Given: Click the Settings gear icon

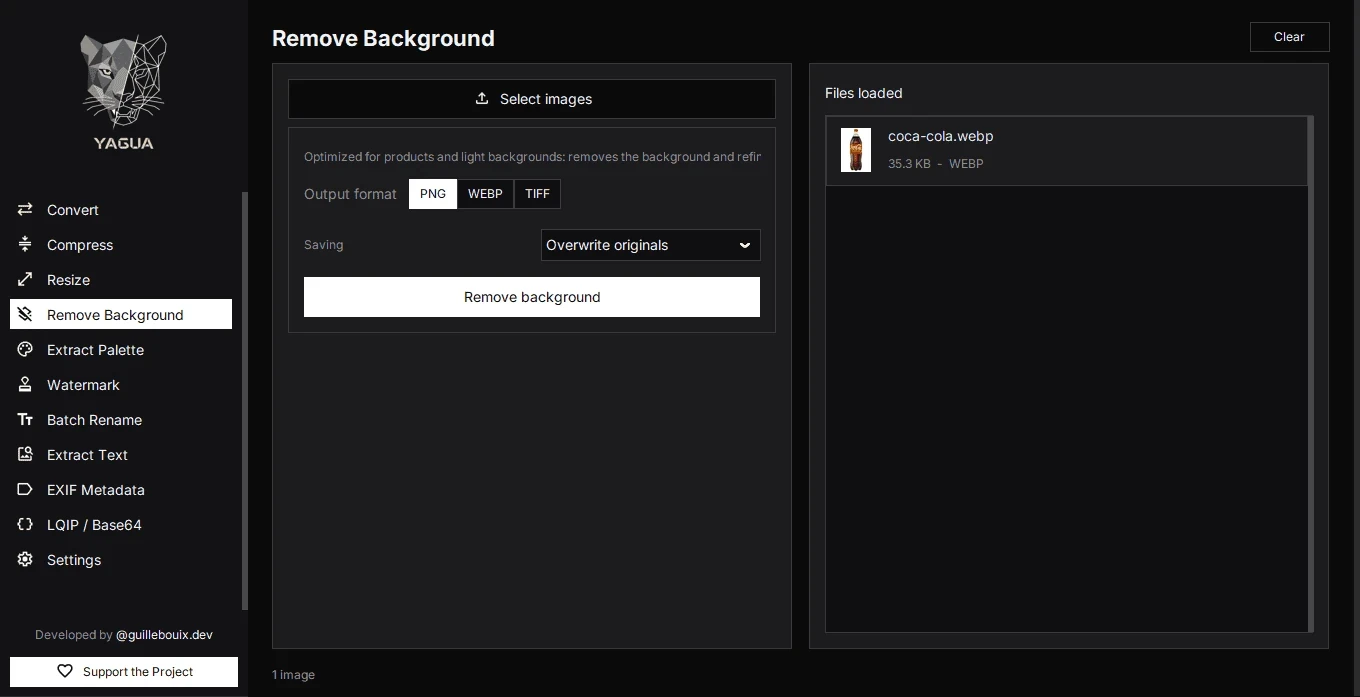Looking at the screenshot, I should [25, 560].
